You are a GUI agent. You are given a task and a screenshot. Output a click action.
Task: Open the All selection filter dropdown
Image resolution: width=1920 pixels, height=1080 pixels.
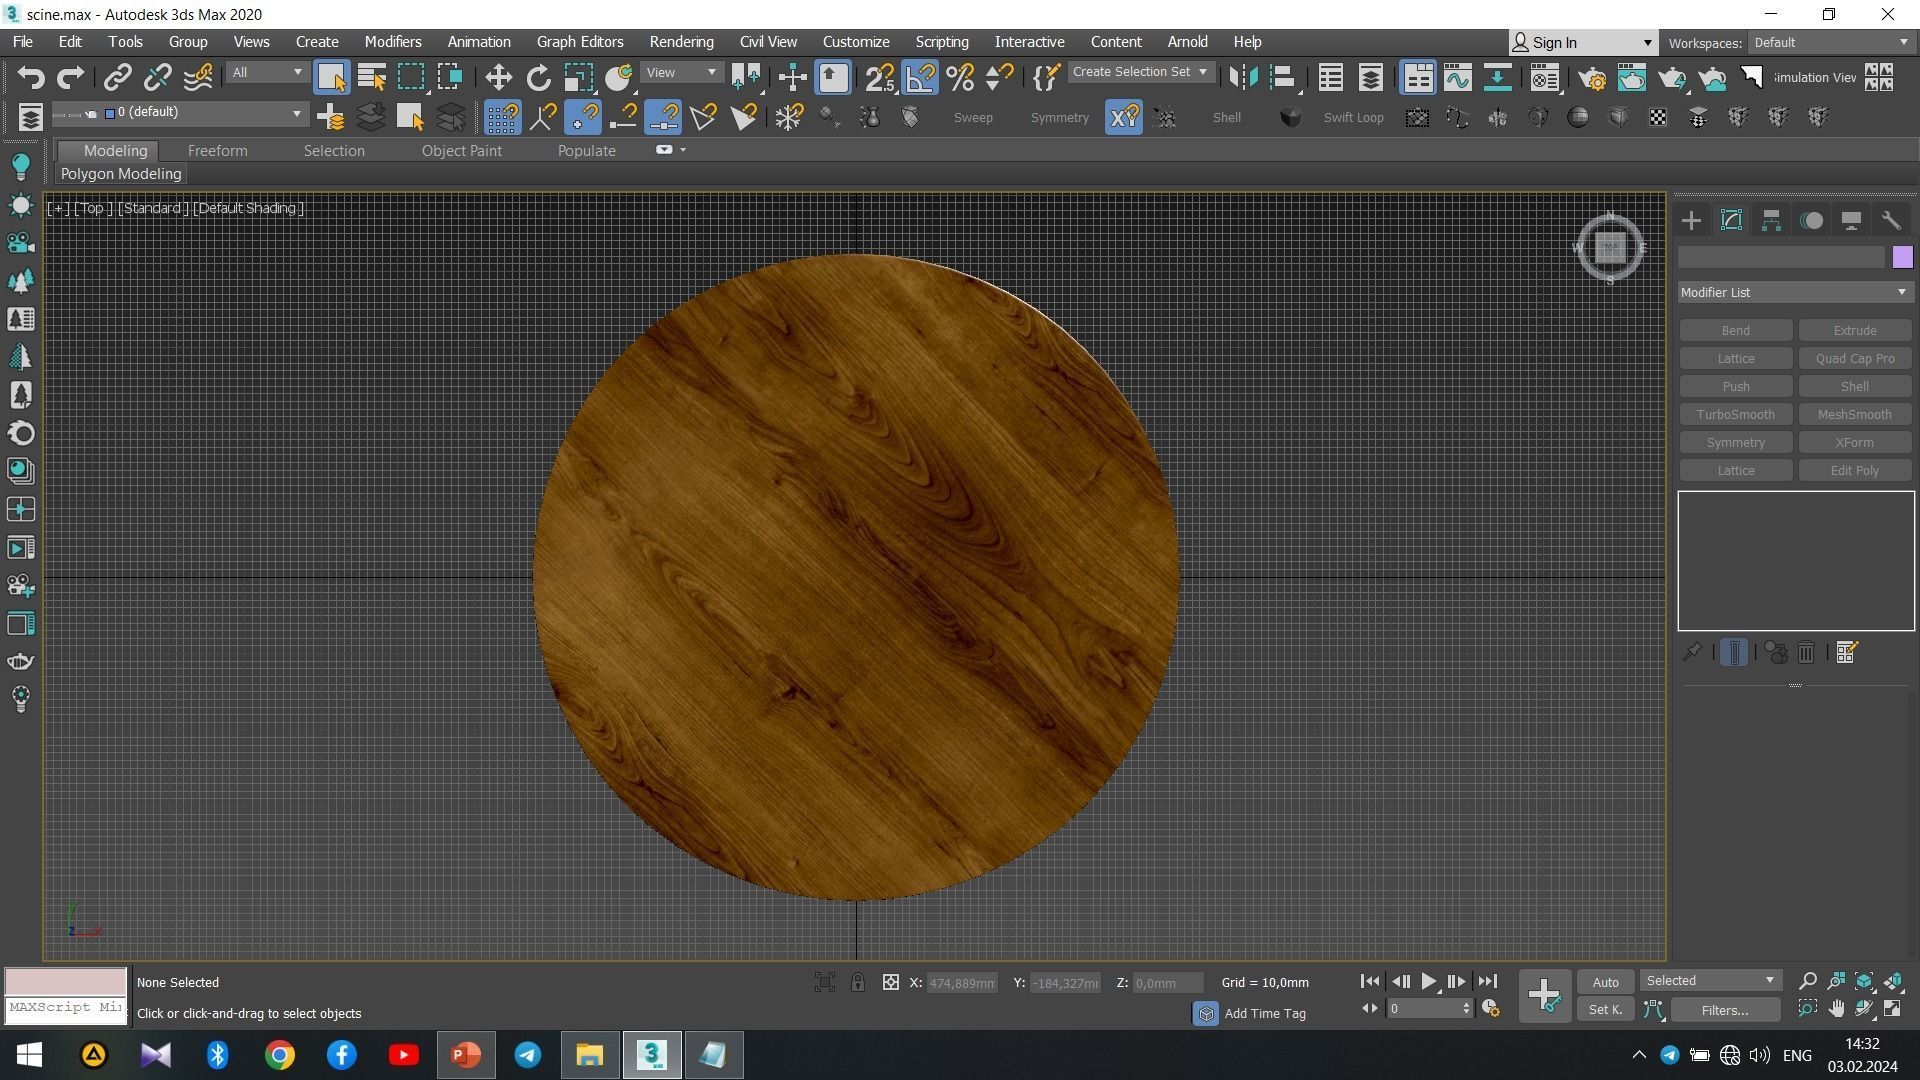[x=266, y=72]
